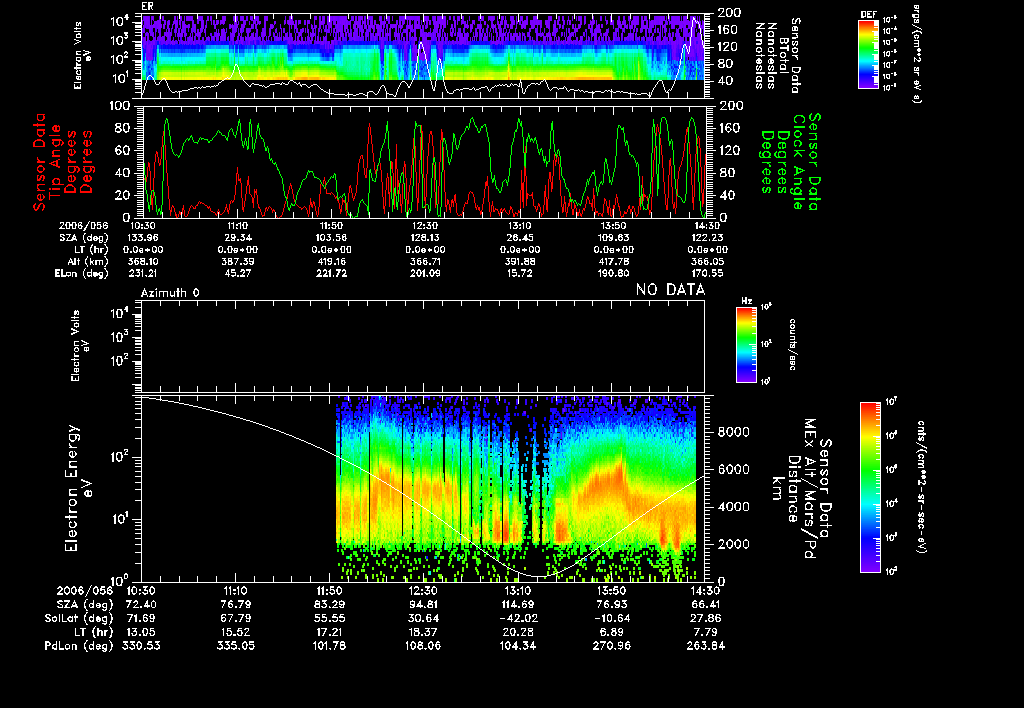
Task: Select local time value 20.28
Action: coord(518,632)
